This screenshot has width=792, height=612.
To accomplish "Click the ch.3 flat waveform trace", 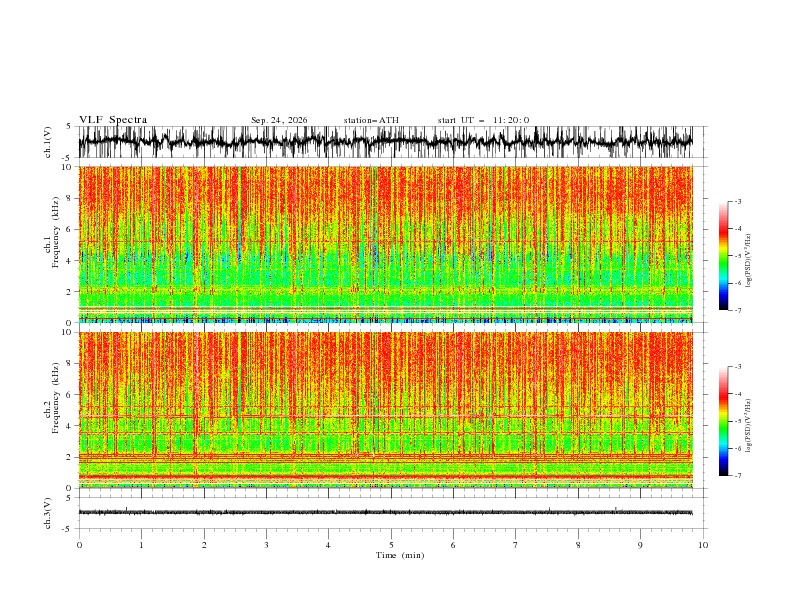I will [385, 513].
